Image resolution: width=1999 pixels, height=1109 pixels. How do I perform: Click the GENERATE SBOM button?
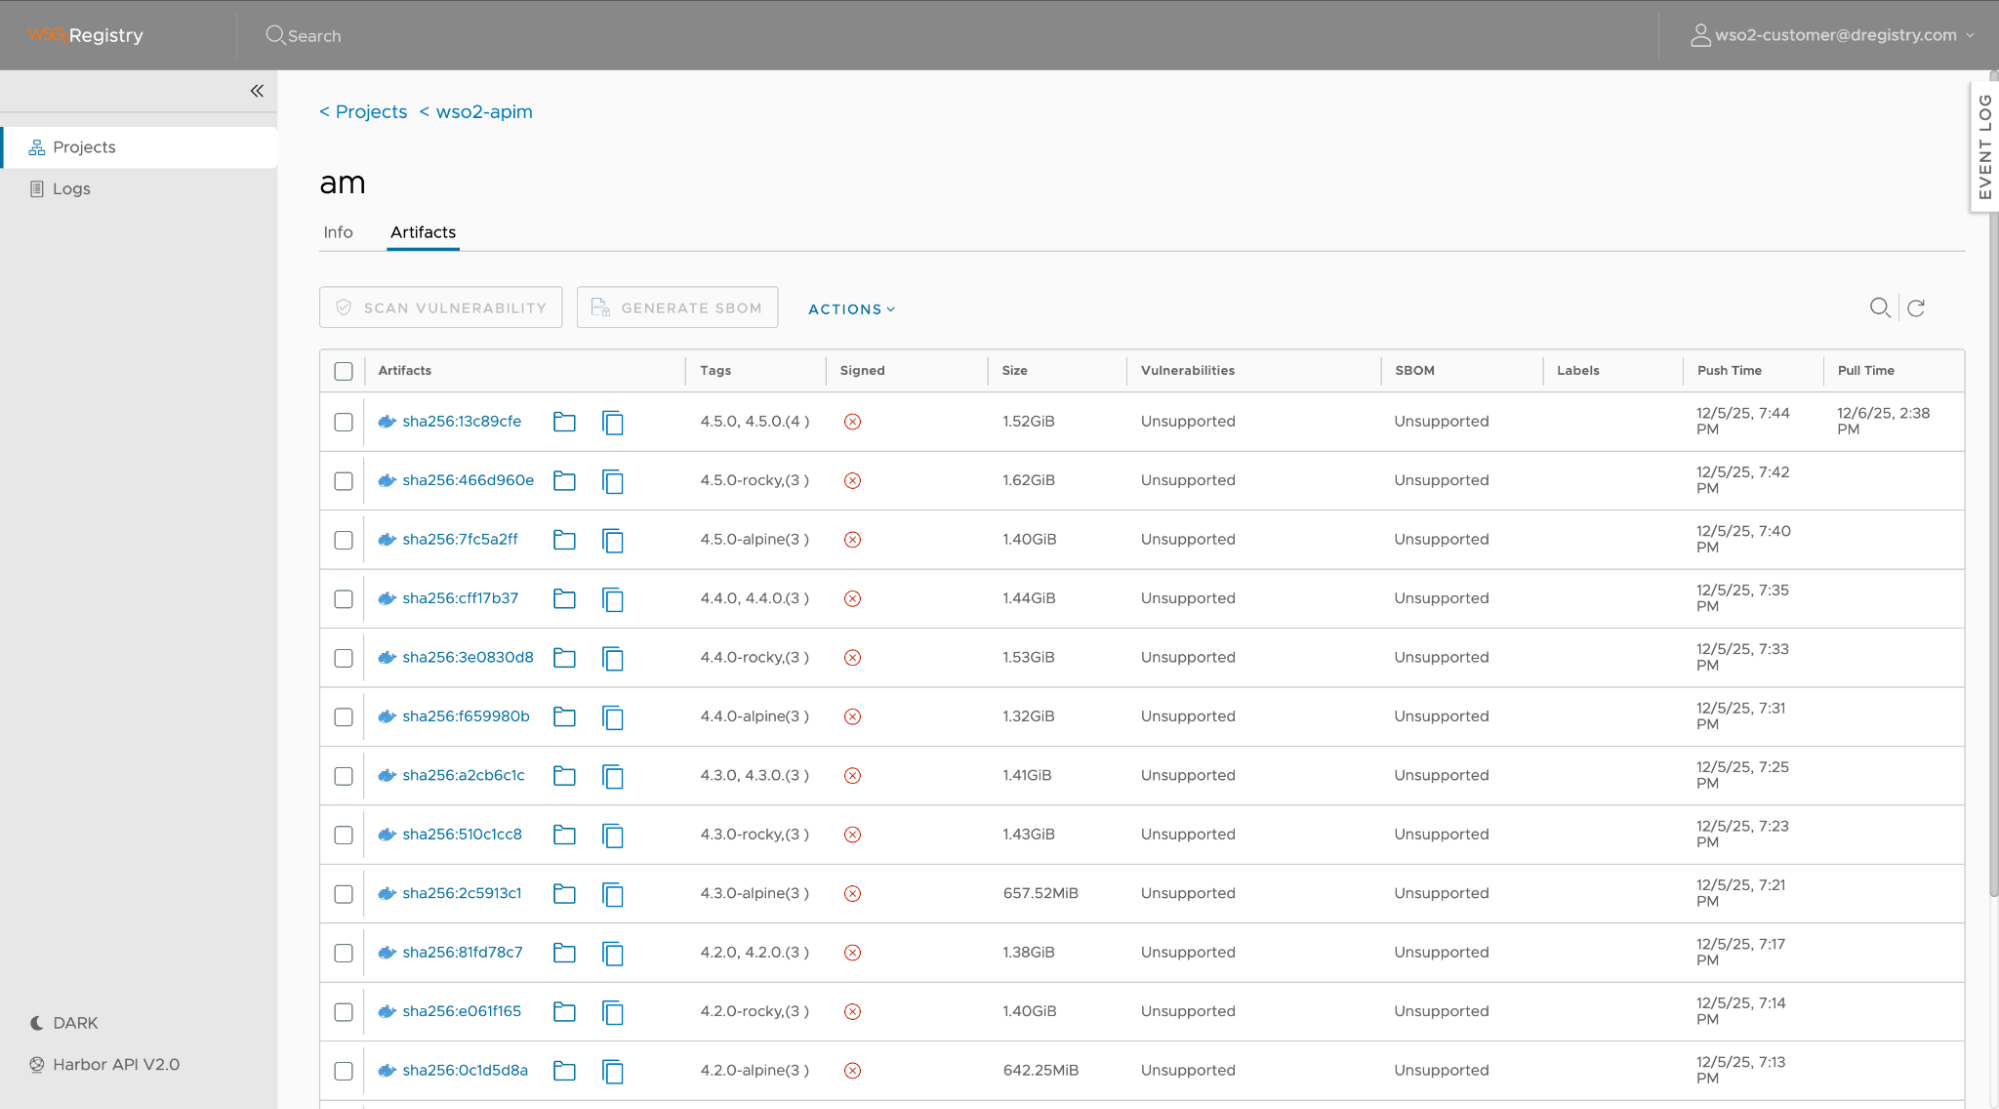click(x=677, y=307)
